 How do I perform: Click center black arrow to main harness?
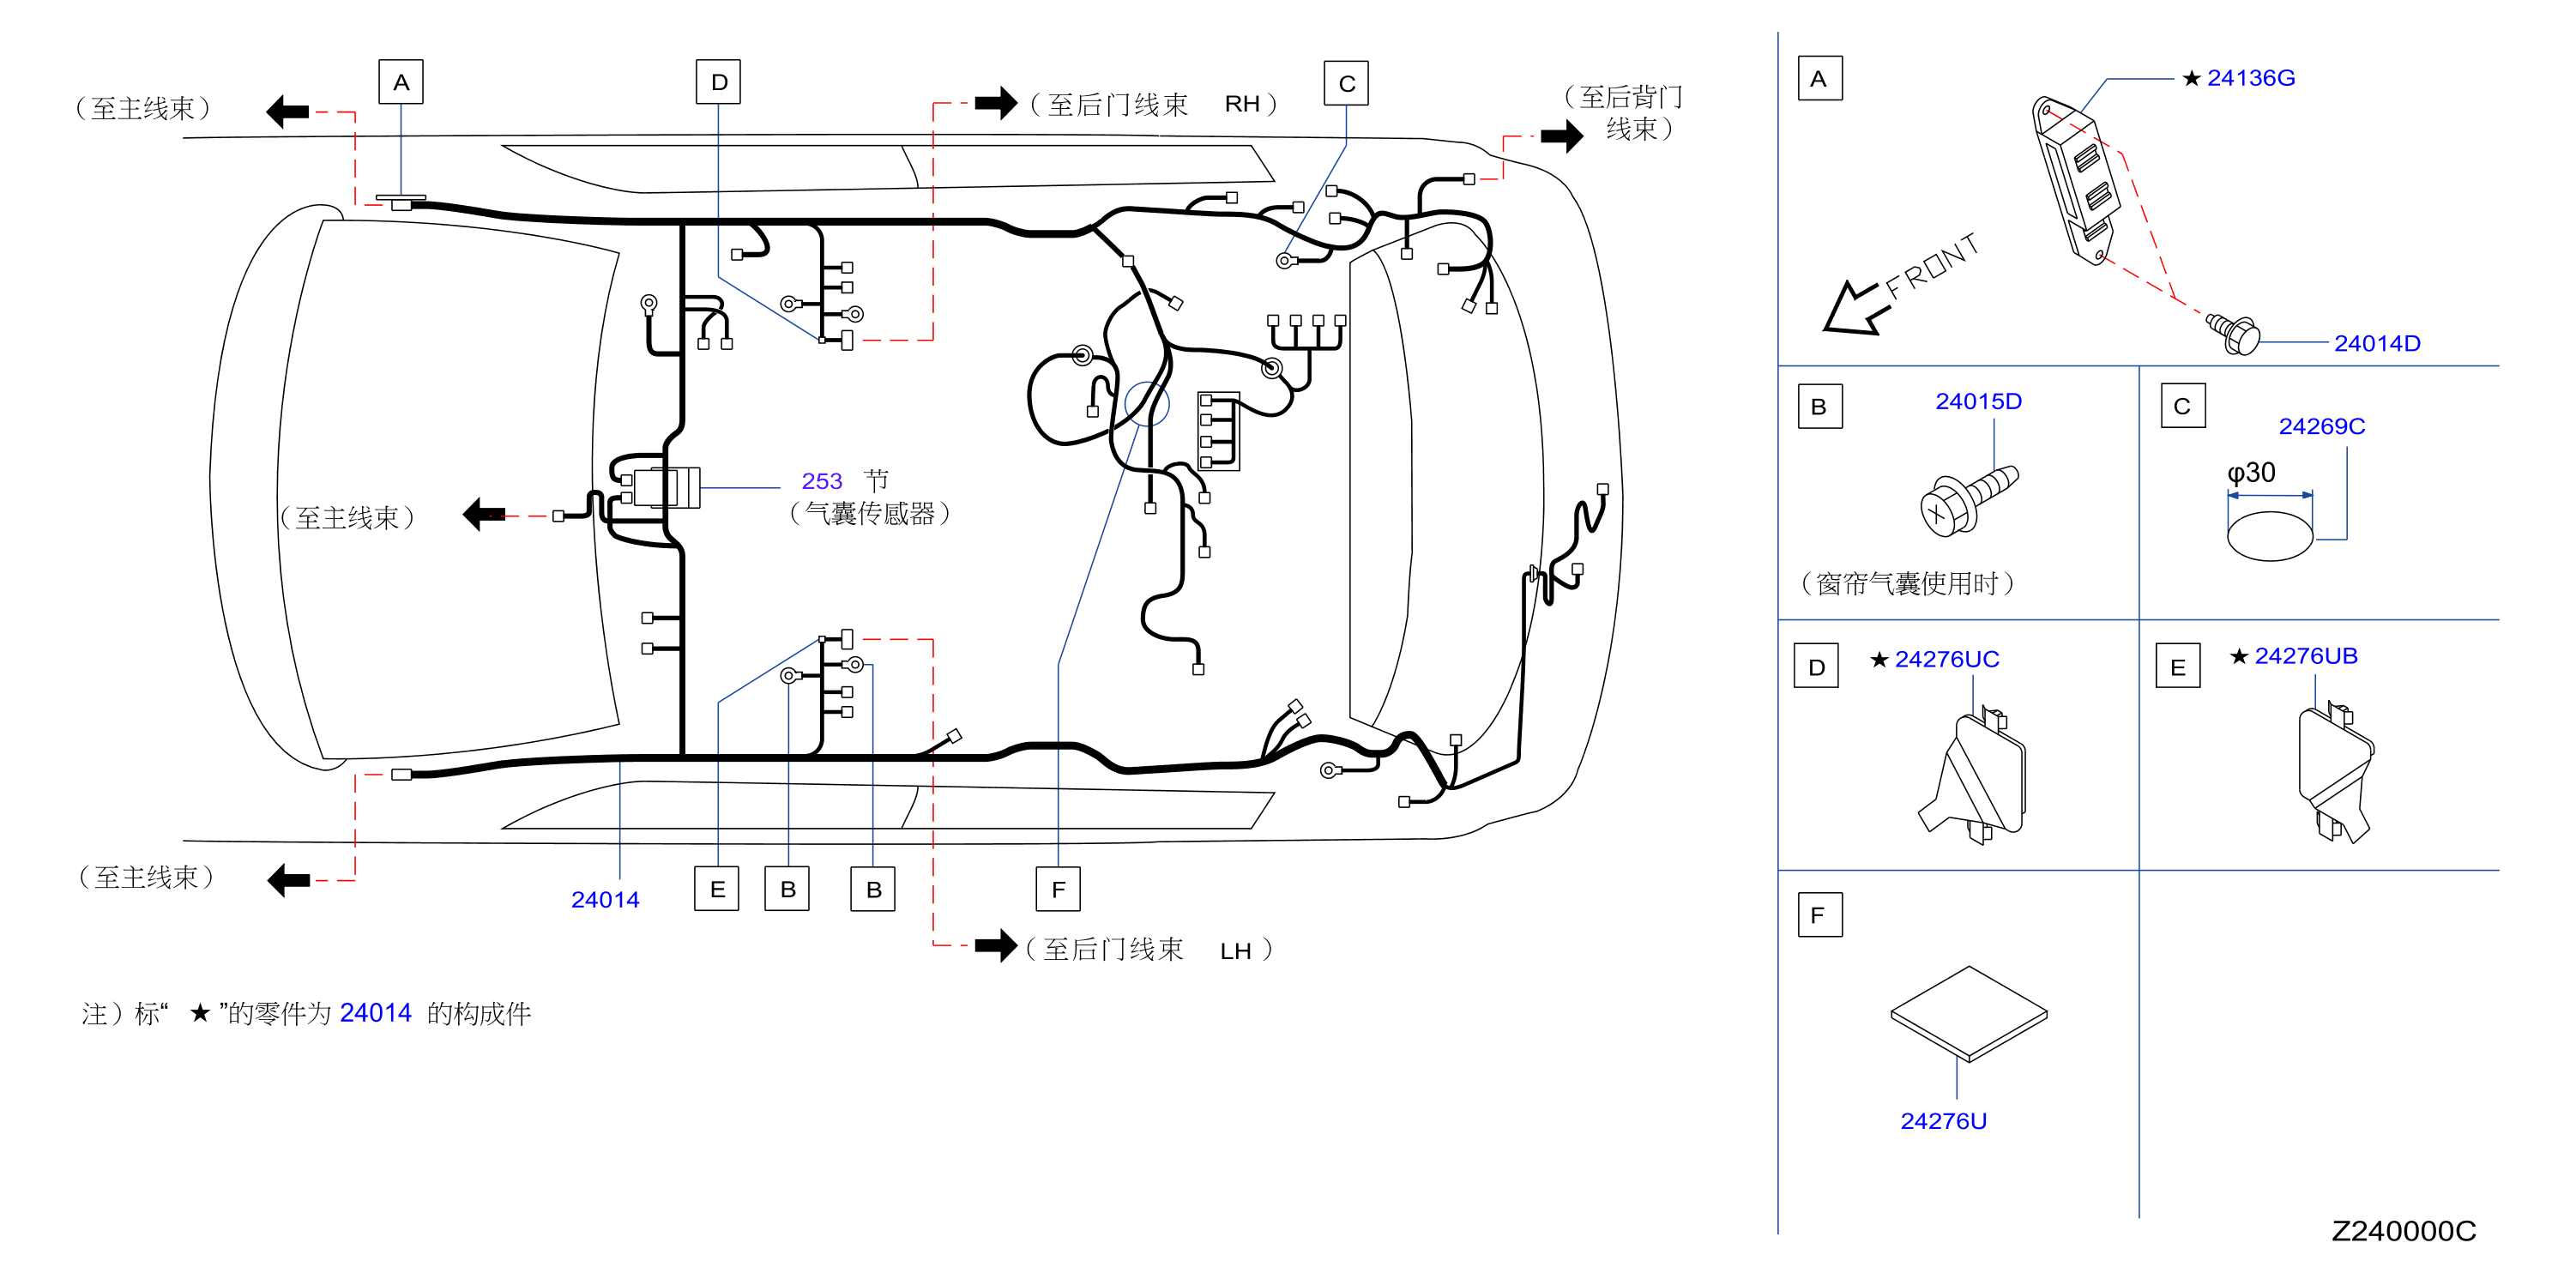tap(484, 515)
